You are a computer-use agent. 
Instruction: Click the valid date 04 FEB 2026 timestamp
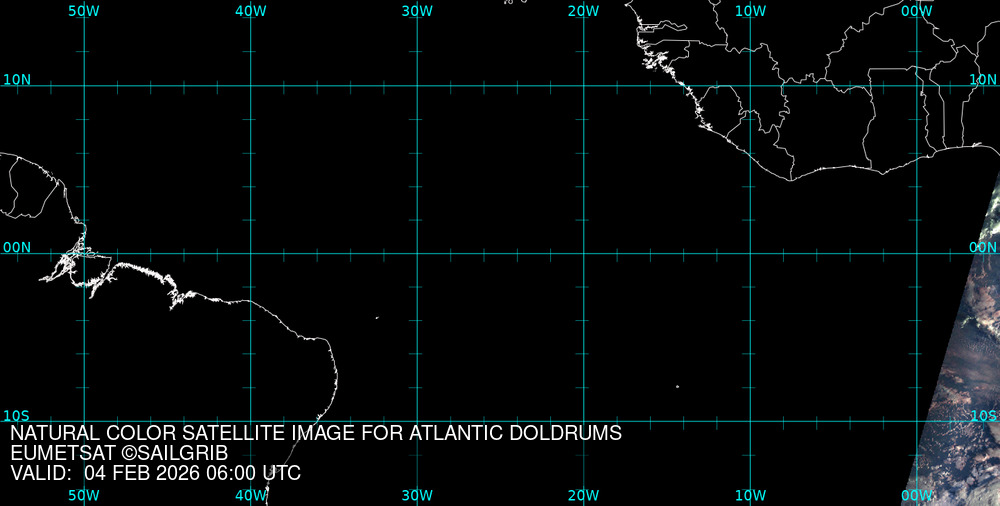click(x=155, y=473)
